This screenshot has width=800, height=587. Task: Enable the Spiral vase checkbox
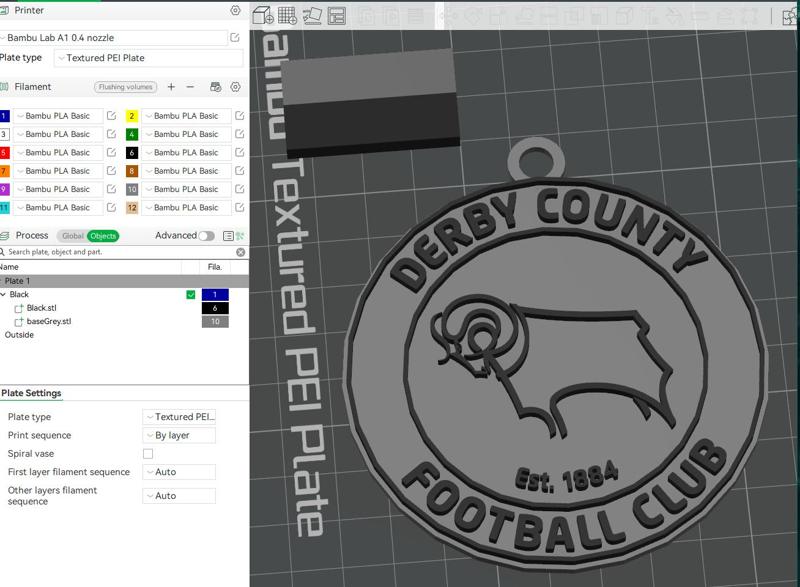(148, 452)
